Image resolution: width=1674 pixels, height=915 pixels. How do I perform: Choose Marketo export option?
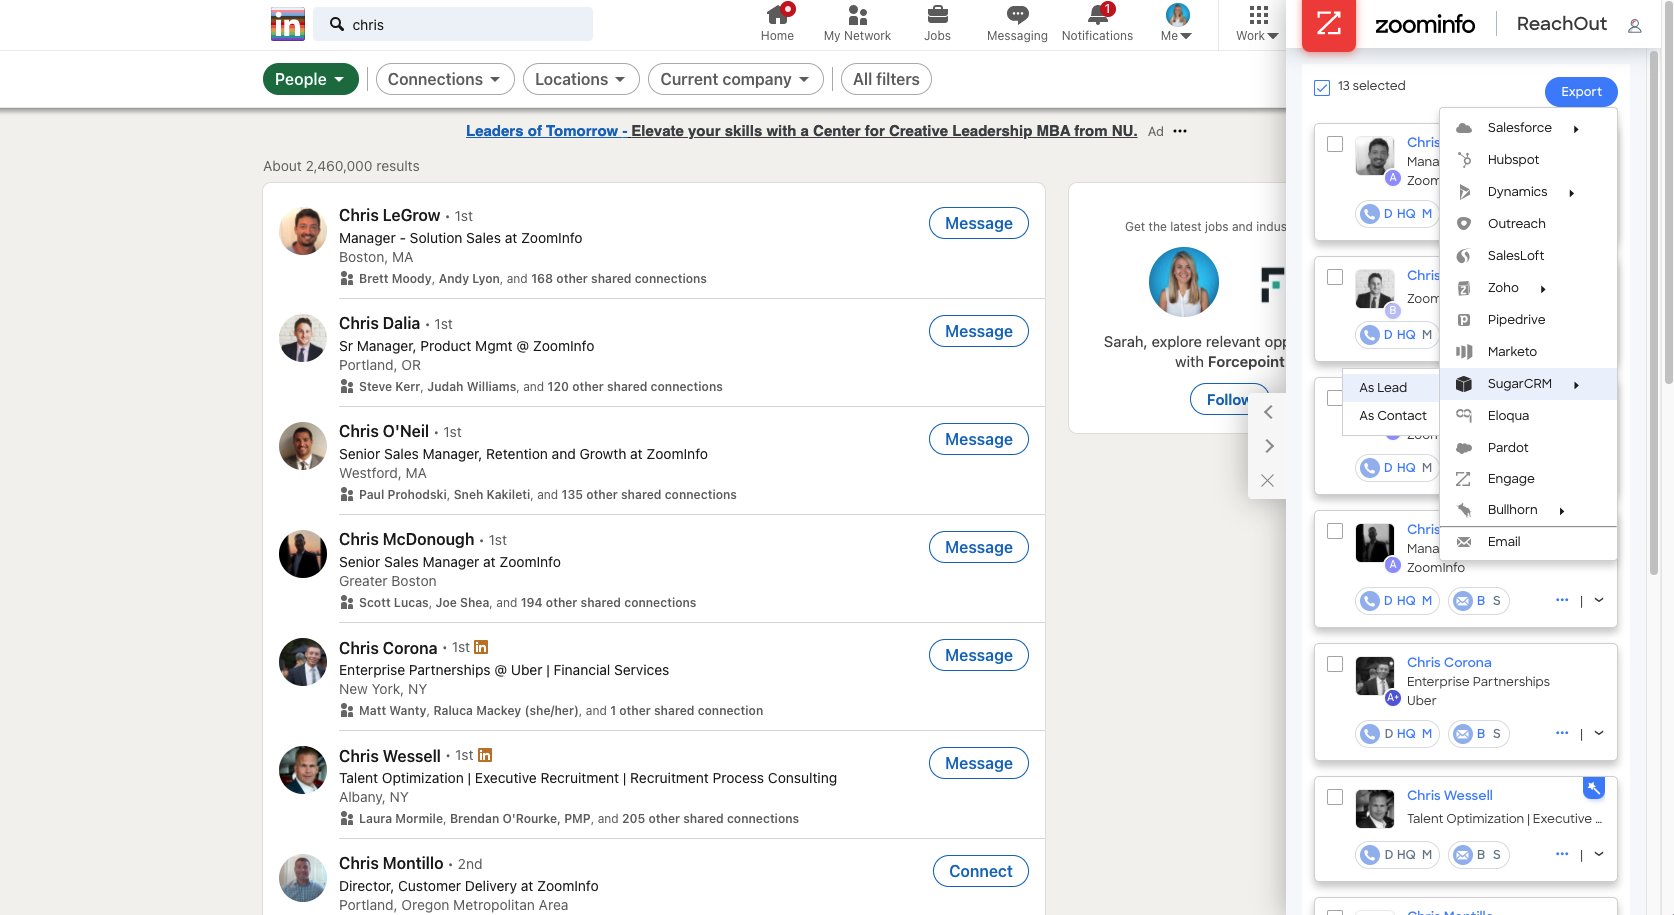pos(1528,352)
